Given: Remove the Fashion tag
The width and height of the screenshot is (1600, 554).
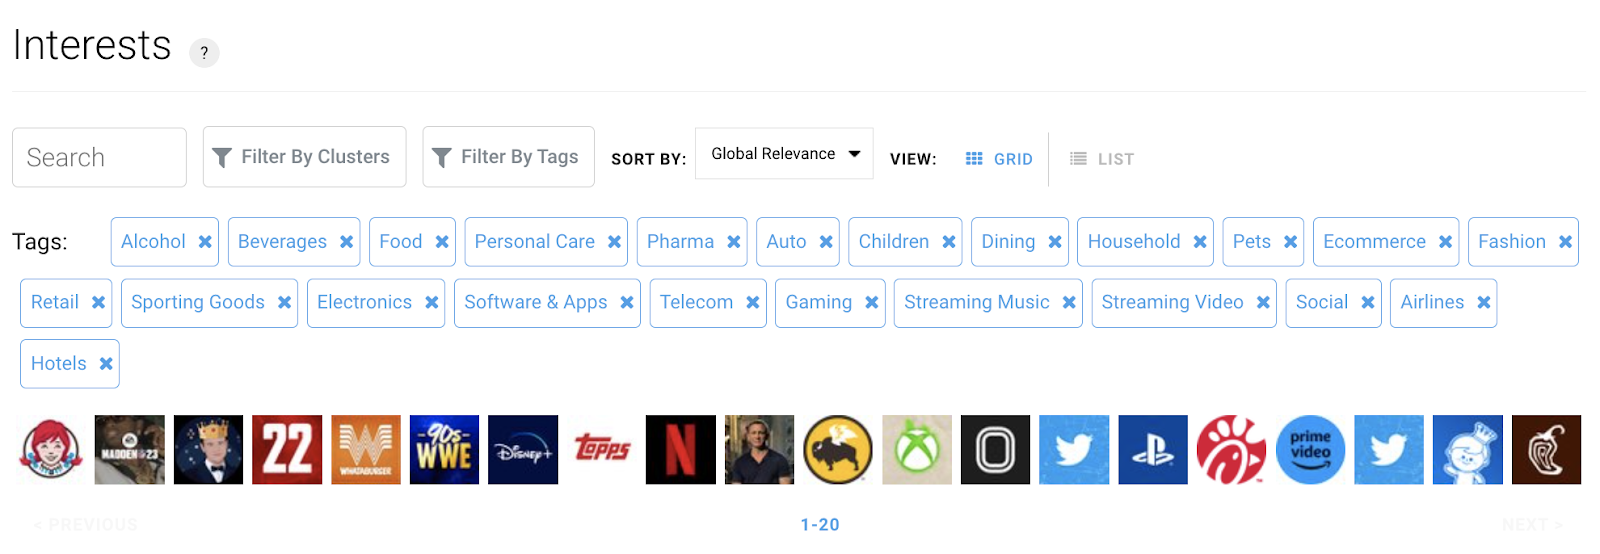Looking at the screenshot, I should tap(1566, 242).
